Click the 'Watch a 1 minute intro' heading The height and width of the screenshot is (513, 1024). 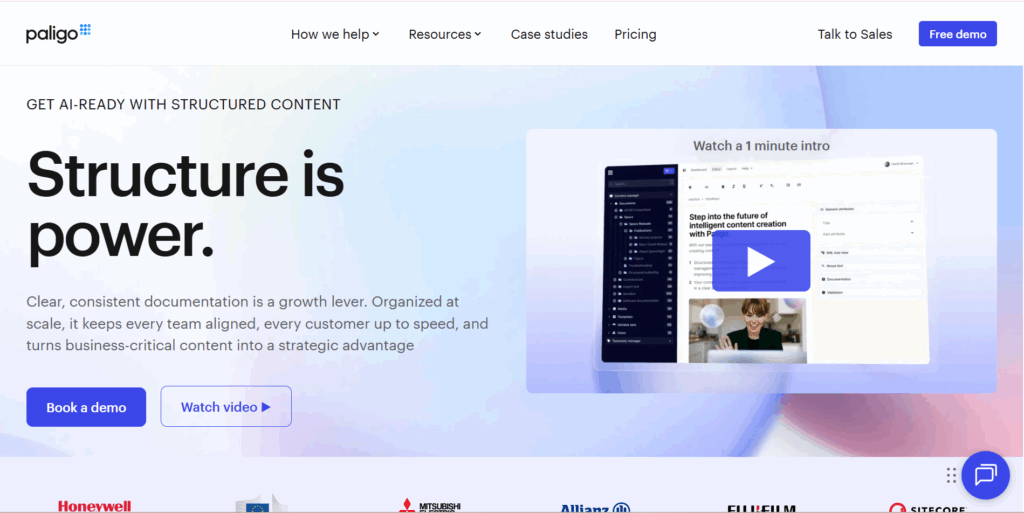click(x=761, y=146)
